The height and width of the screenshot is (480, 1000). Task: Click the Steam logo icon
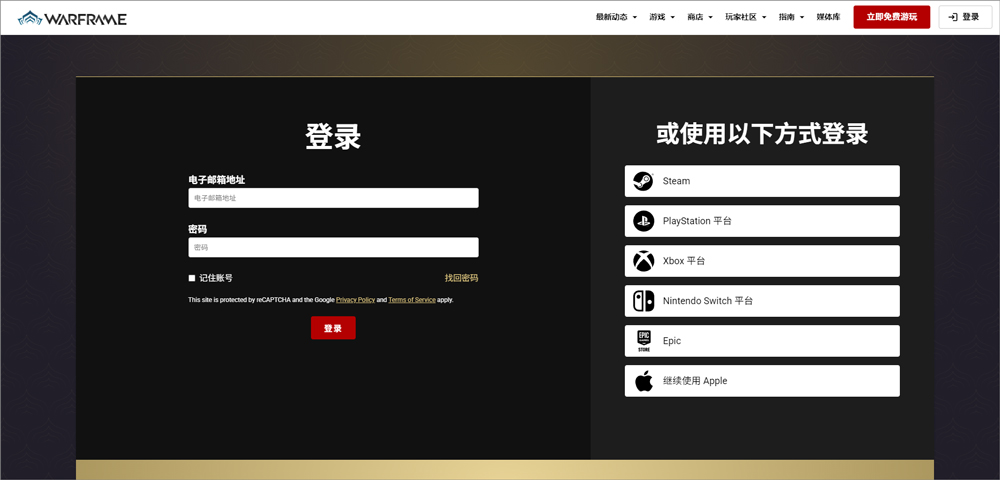(x=643, y=181)
